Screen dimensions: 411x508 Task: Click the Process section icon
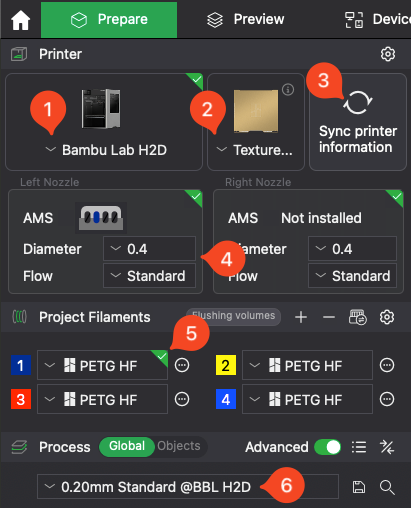click(19, 447)
